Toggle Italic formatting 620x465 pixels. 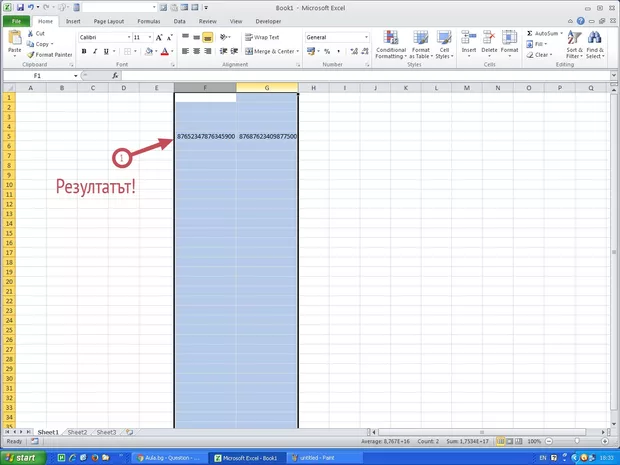pyautogui.click(x=93, y=51)
